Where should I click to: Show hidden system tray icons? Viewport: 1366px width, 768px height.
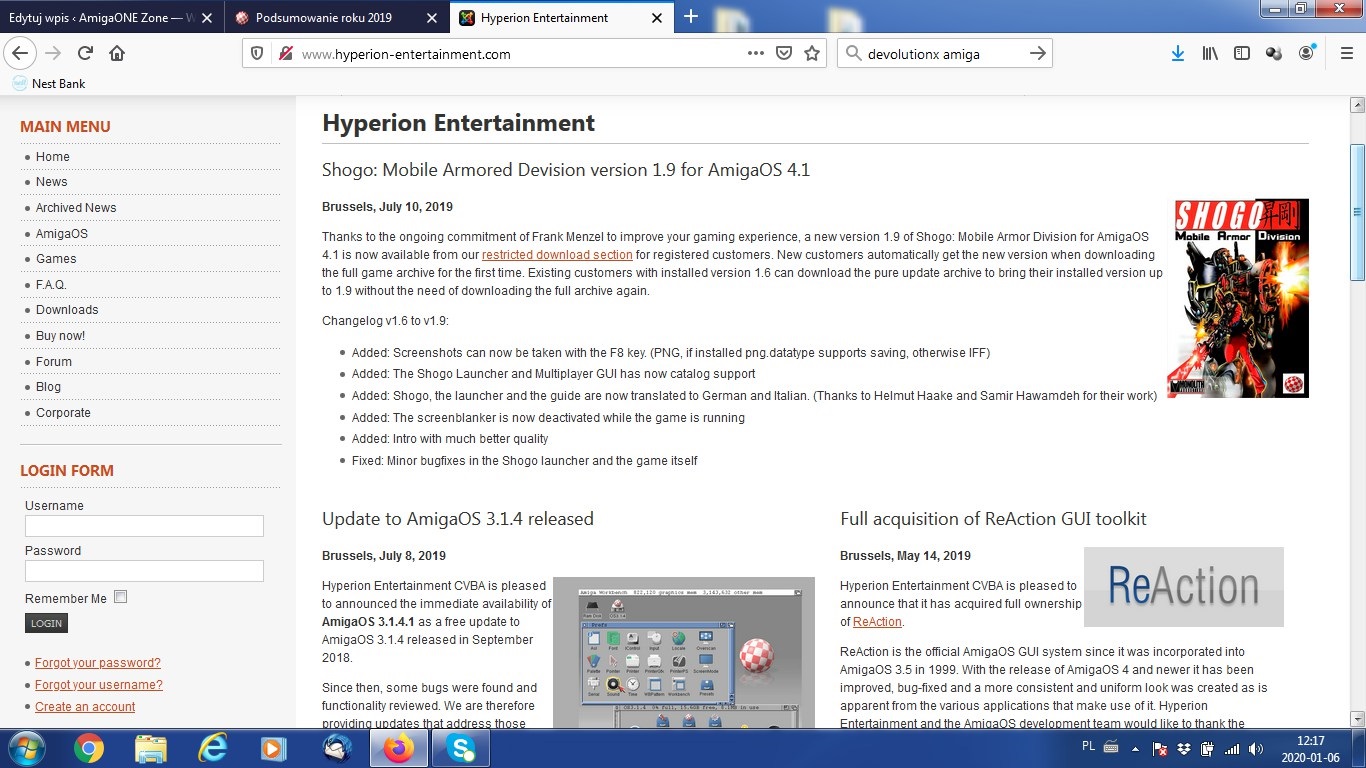(1135, 748)
